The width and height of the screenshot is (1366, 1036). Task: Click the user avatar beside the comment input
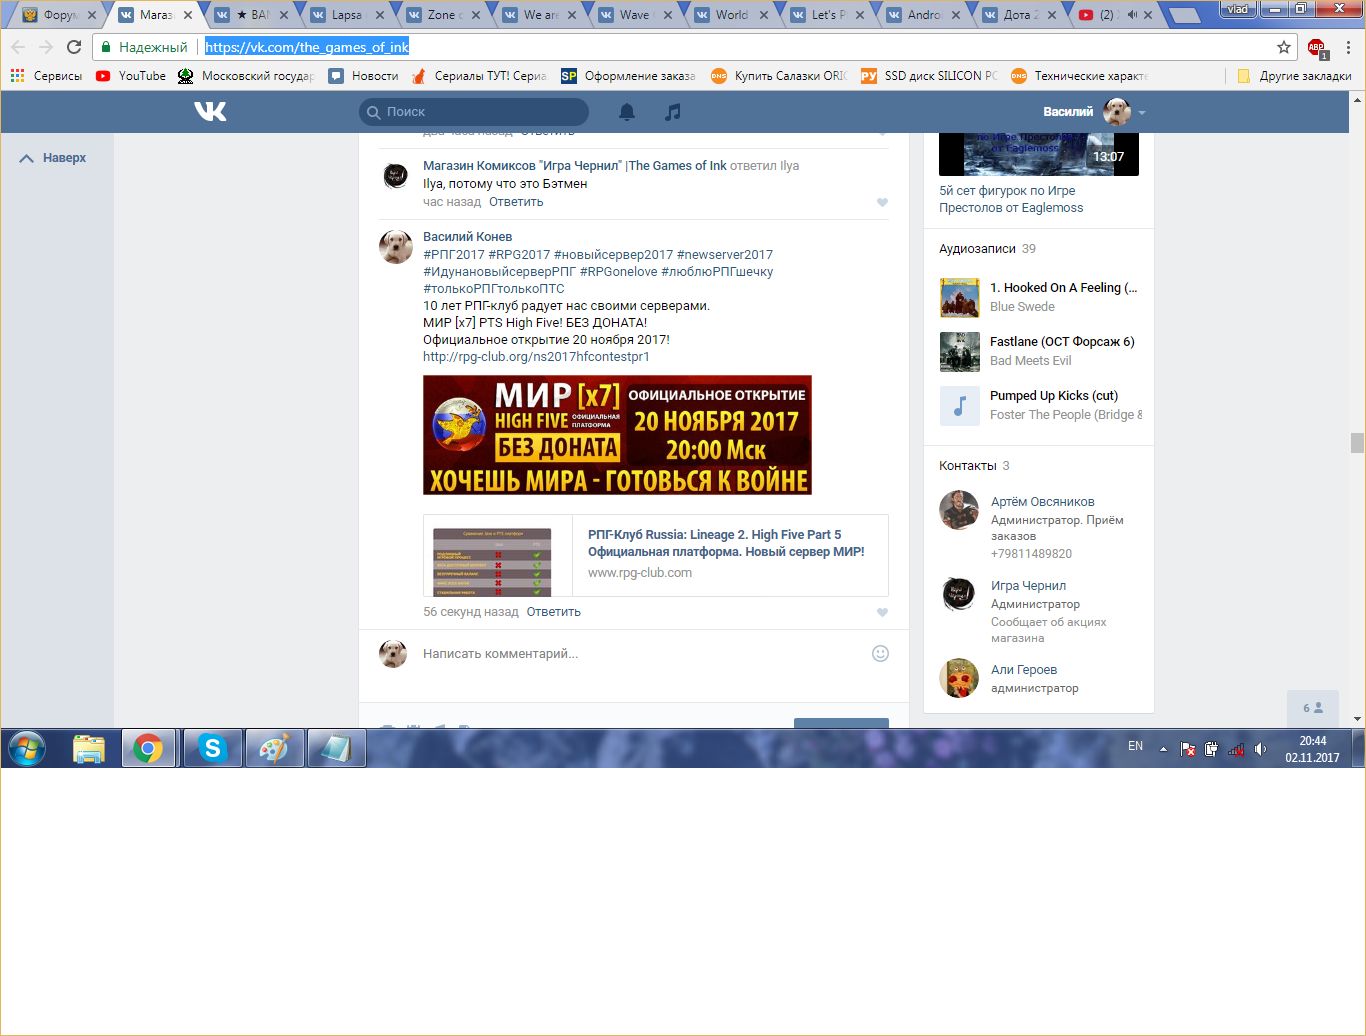click(x=393, y=653)
